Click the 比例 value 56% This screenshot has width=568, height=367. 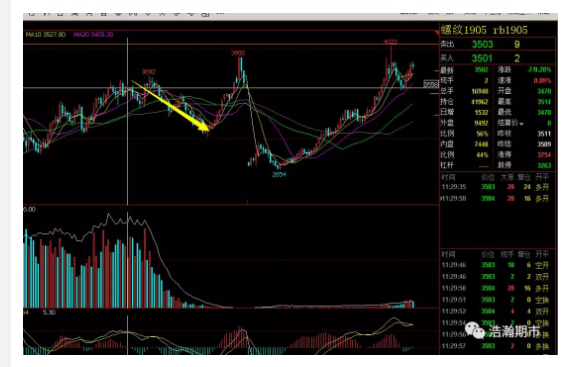[482, 134]
